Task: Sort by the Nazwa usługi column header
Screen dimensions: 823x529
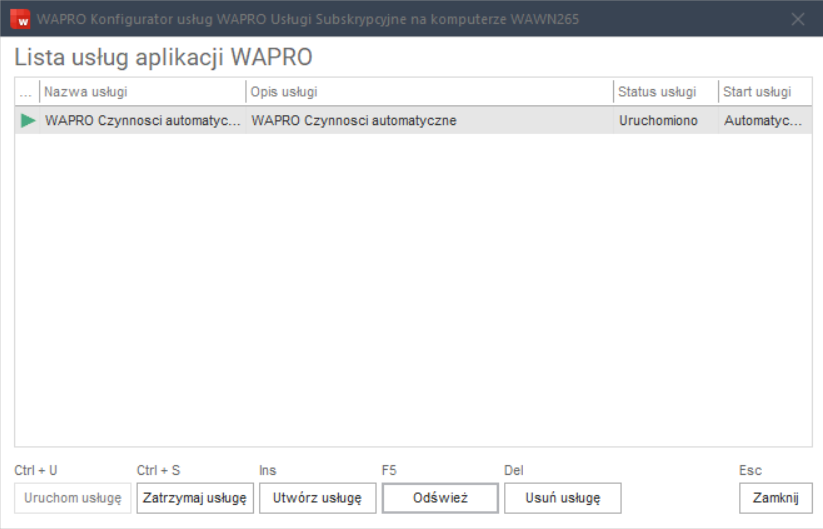Action: [x=142, y=92]
